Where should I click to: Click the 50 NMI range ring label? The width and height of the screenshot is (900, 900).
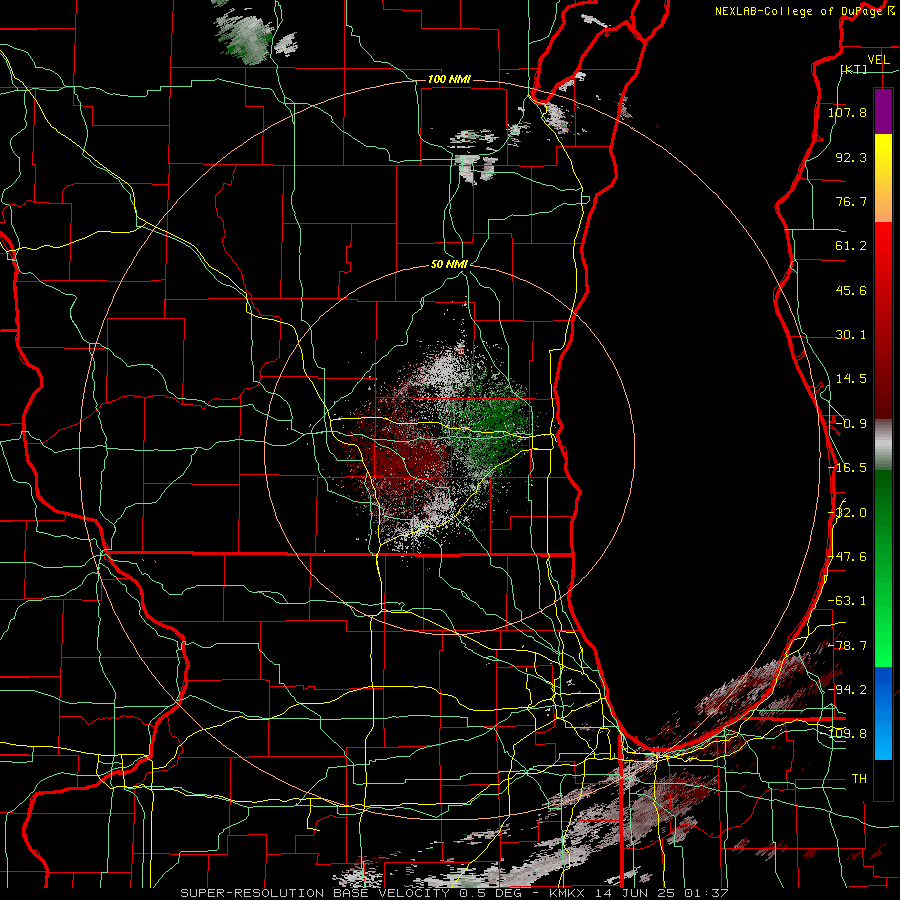pos(449,265)
